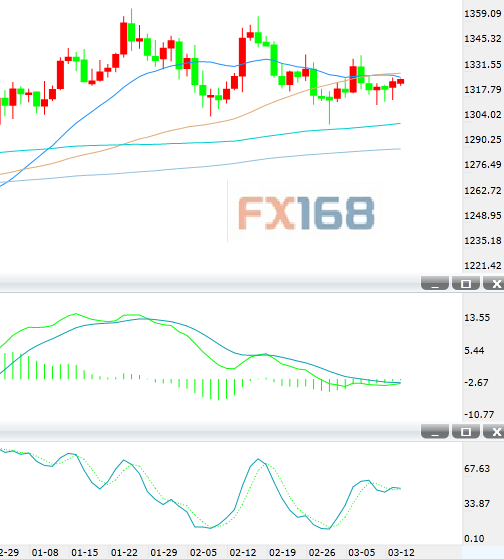Maximize the MACD indicator panel

pyautogui.click(x=466, y=283)
